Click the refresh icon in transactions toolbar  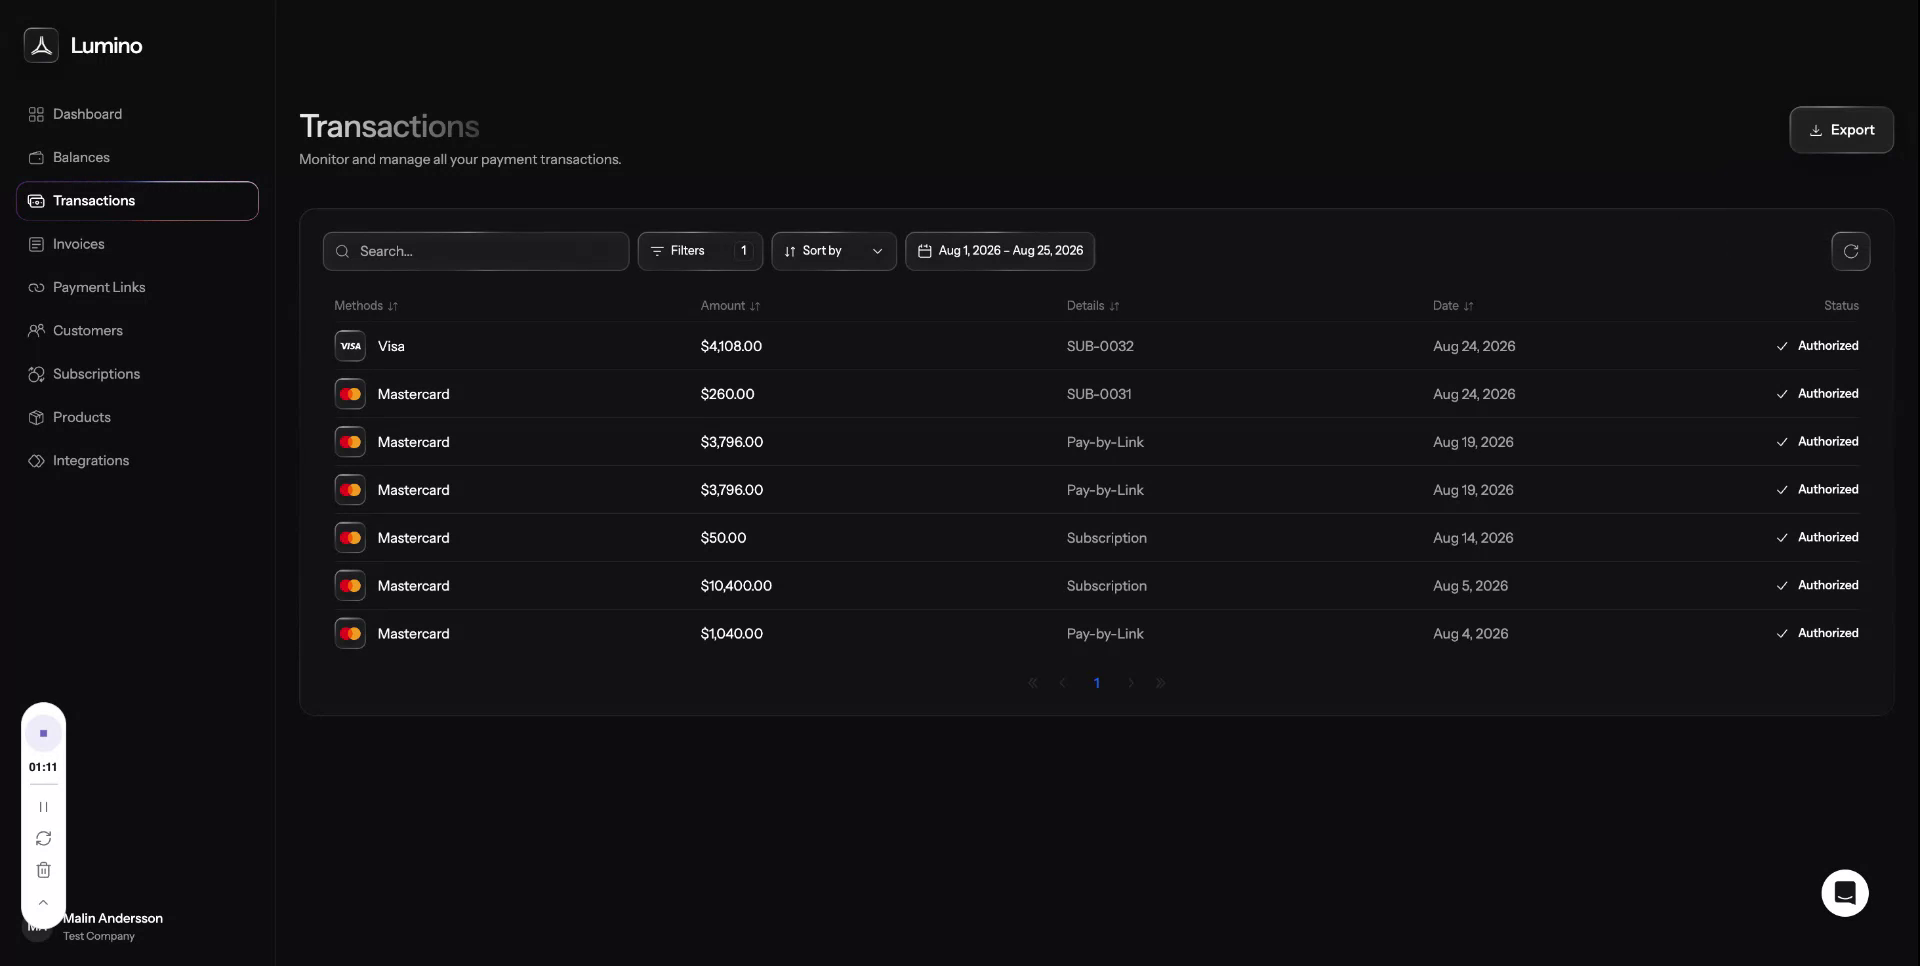click(1850, 251)
